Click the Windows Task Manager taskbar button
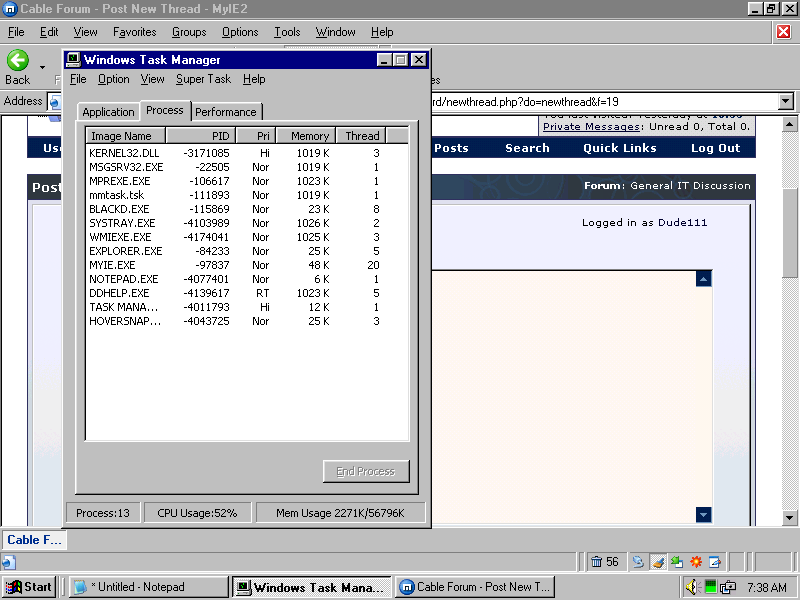This screenshot has width=800, height=600. (x=311, y=587)
